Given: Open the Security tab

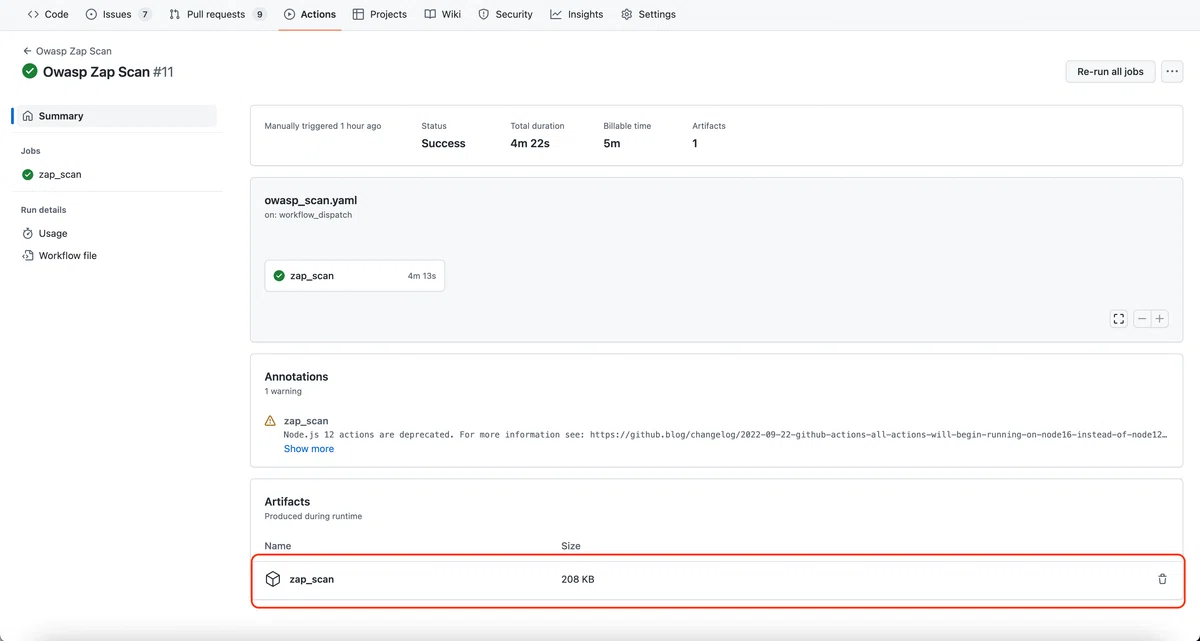Looking at the screenshot, I should (505, 14).
